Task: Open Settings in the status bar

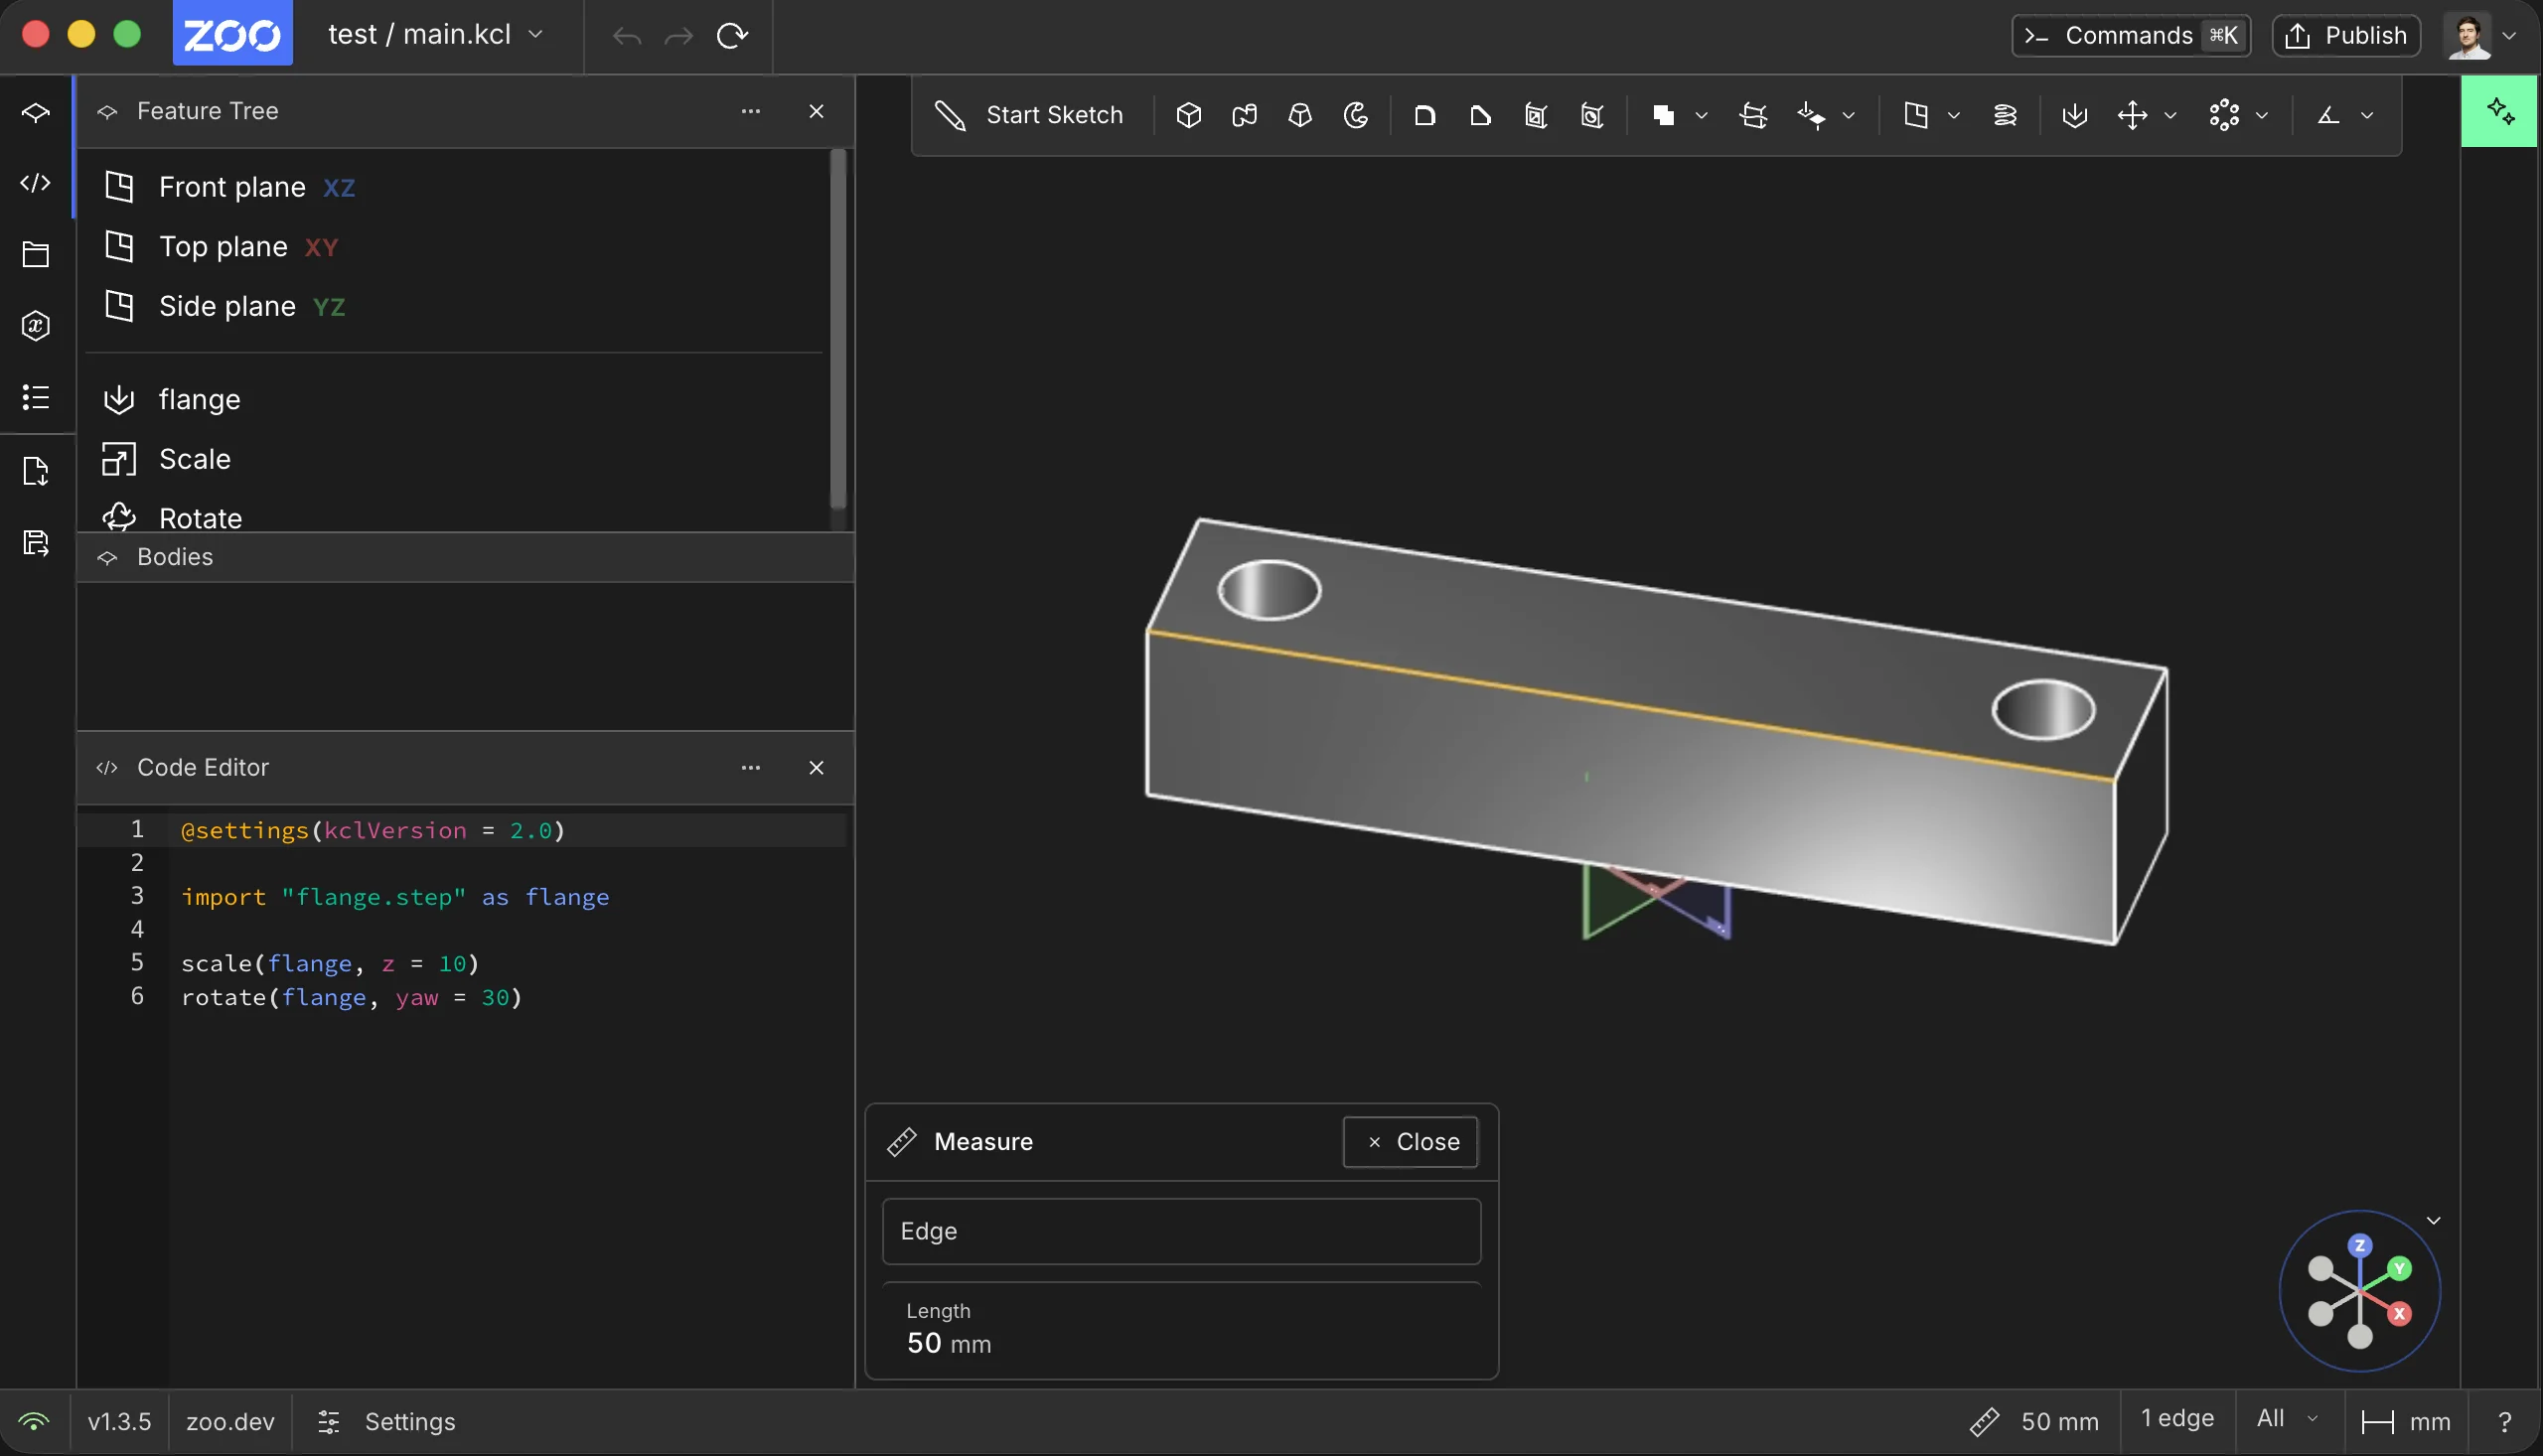Action: [x=386, y=1421]
